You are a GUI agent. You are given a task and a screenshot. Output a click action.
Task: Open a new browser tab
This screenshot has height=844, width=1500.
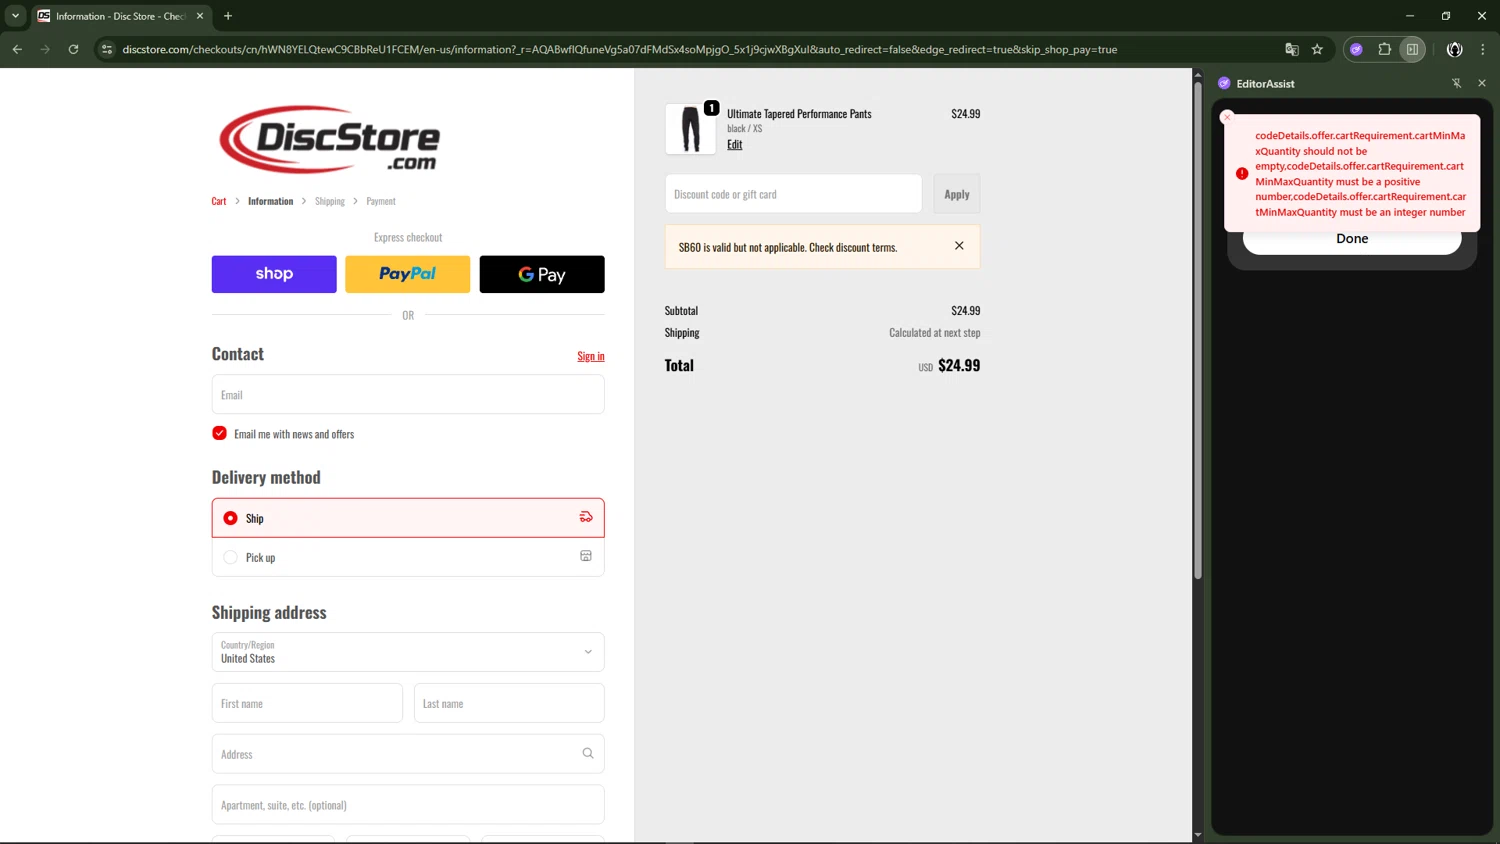coord(228,16)
